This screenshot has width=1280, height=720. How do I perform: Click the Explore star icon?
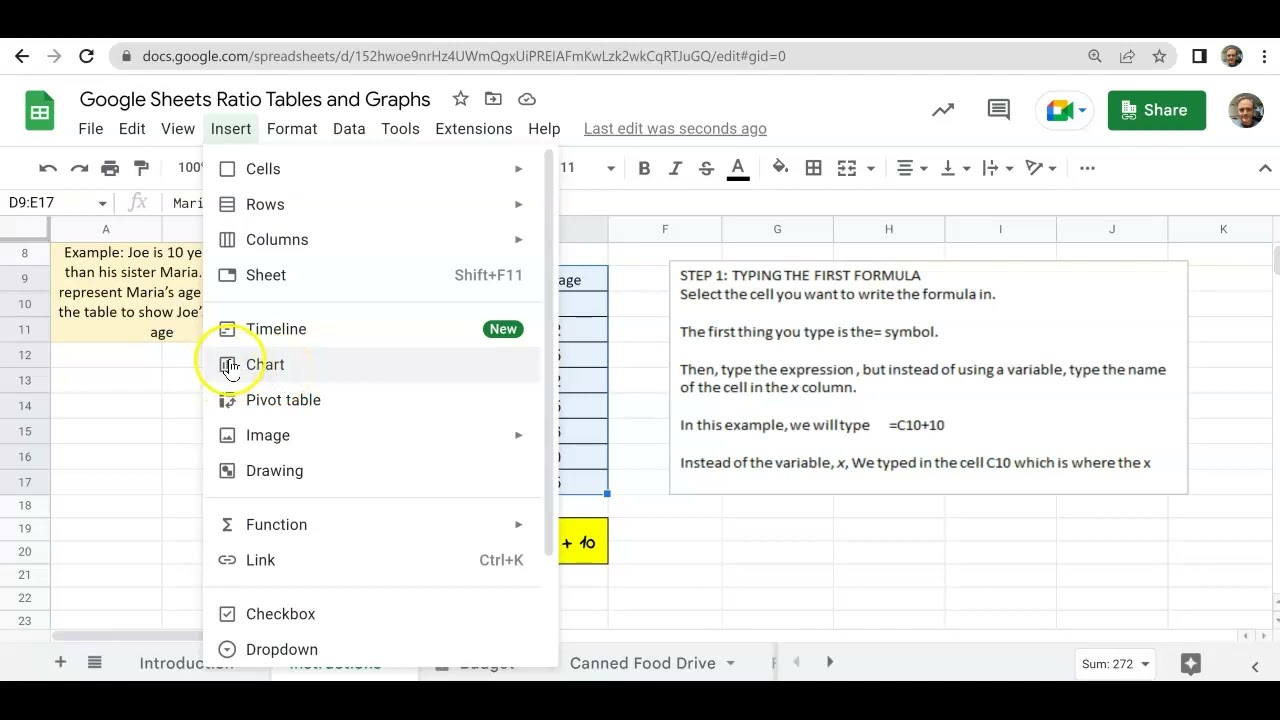pyautogui.click(x=1190, y=663)
